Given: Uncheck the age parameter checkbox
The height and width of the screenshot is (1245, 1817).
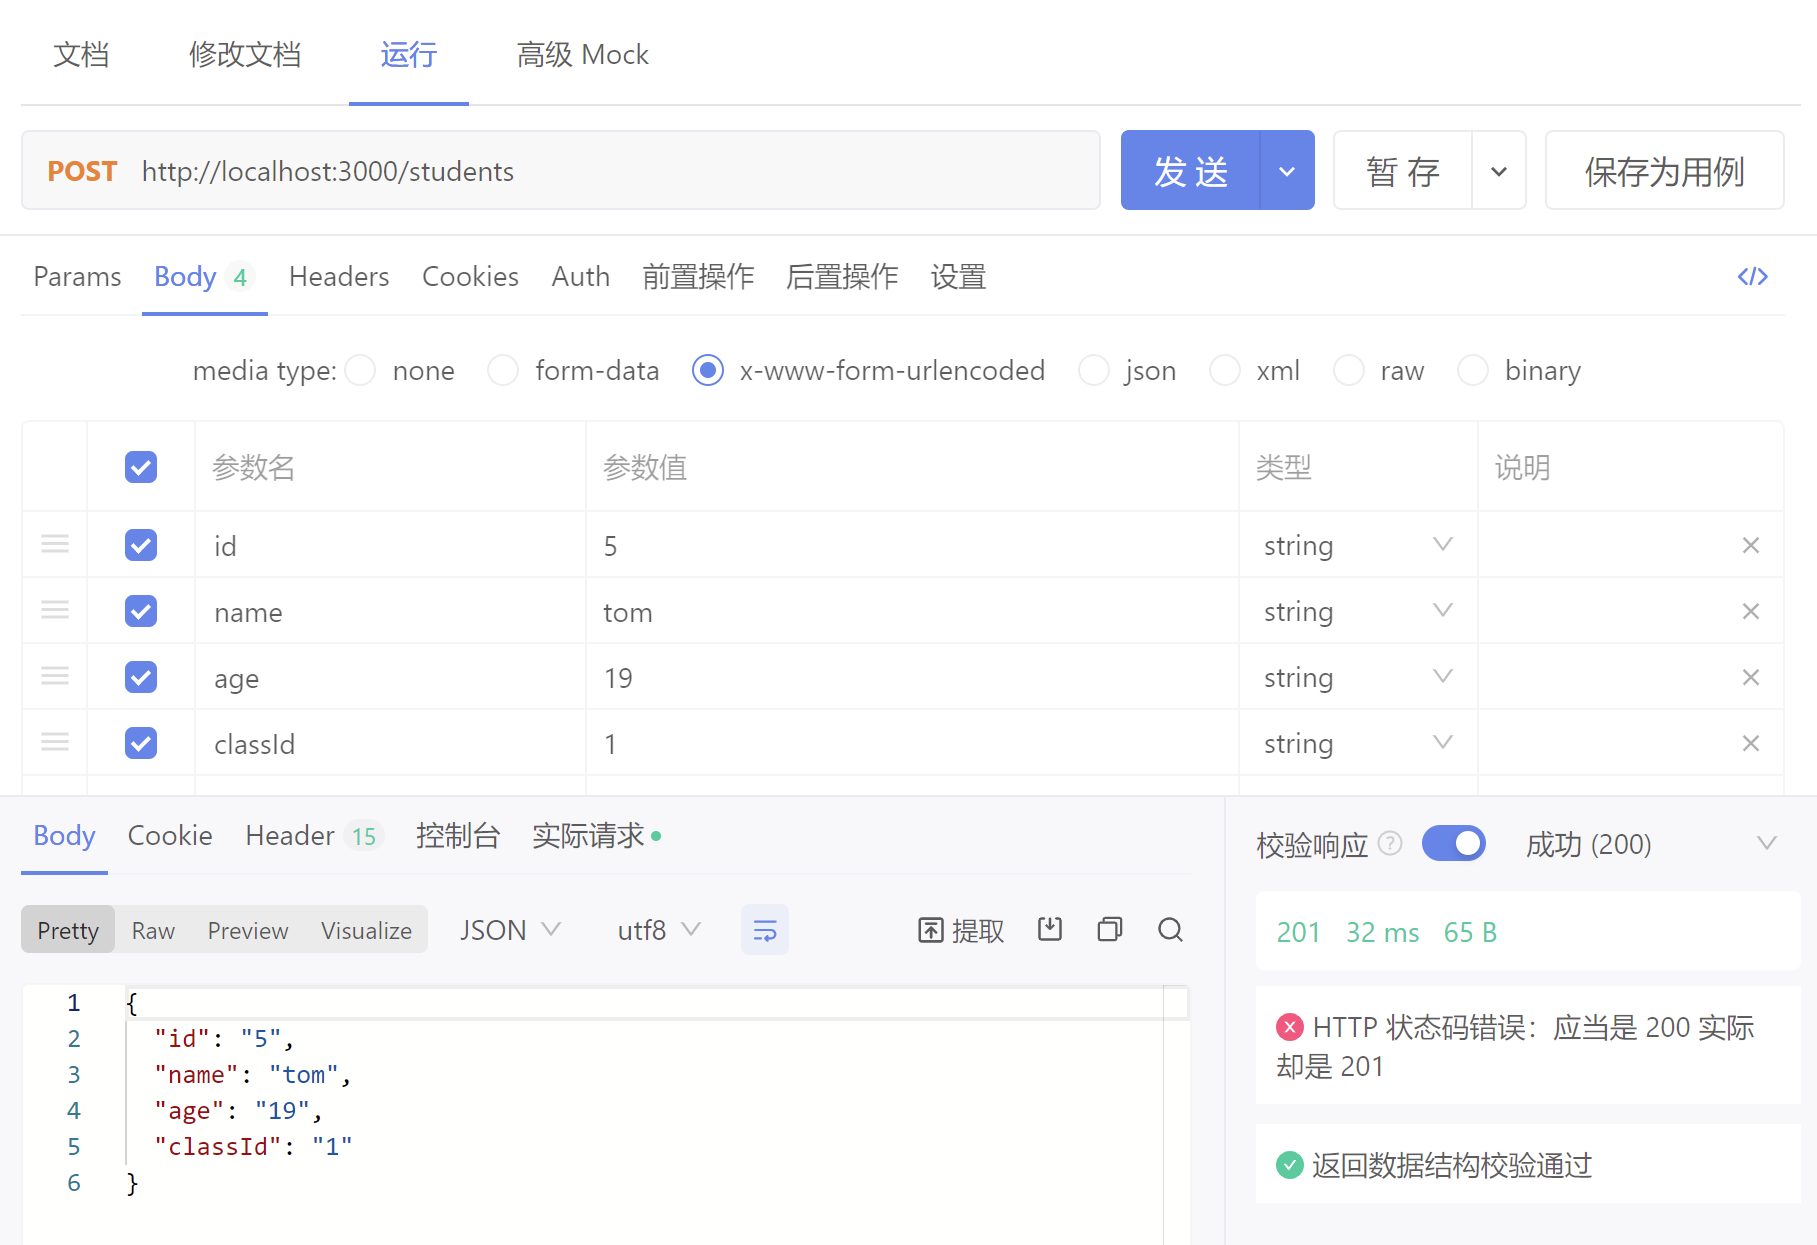Looking at the screenshot, I should point(141,677).
